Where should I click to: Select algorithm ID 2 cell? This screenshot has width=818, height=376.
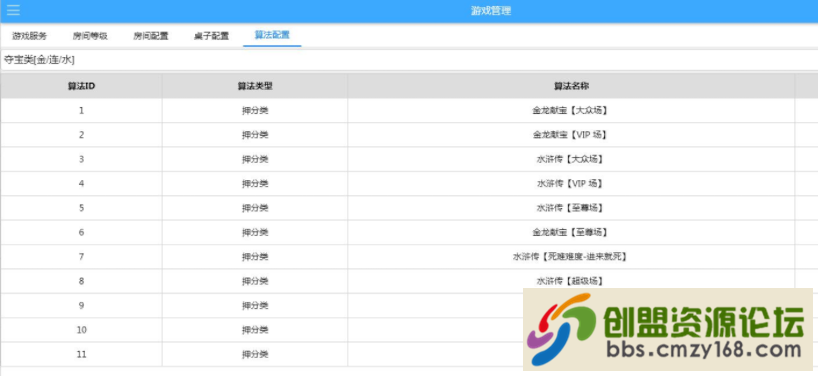(81, 135)
